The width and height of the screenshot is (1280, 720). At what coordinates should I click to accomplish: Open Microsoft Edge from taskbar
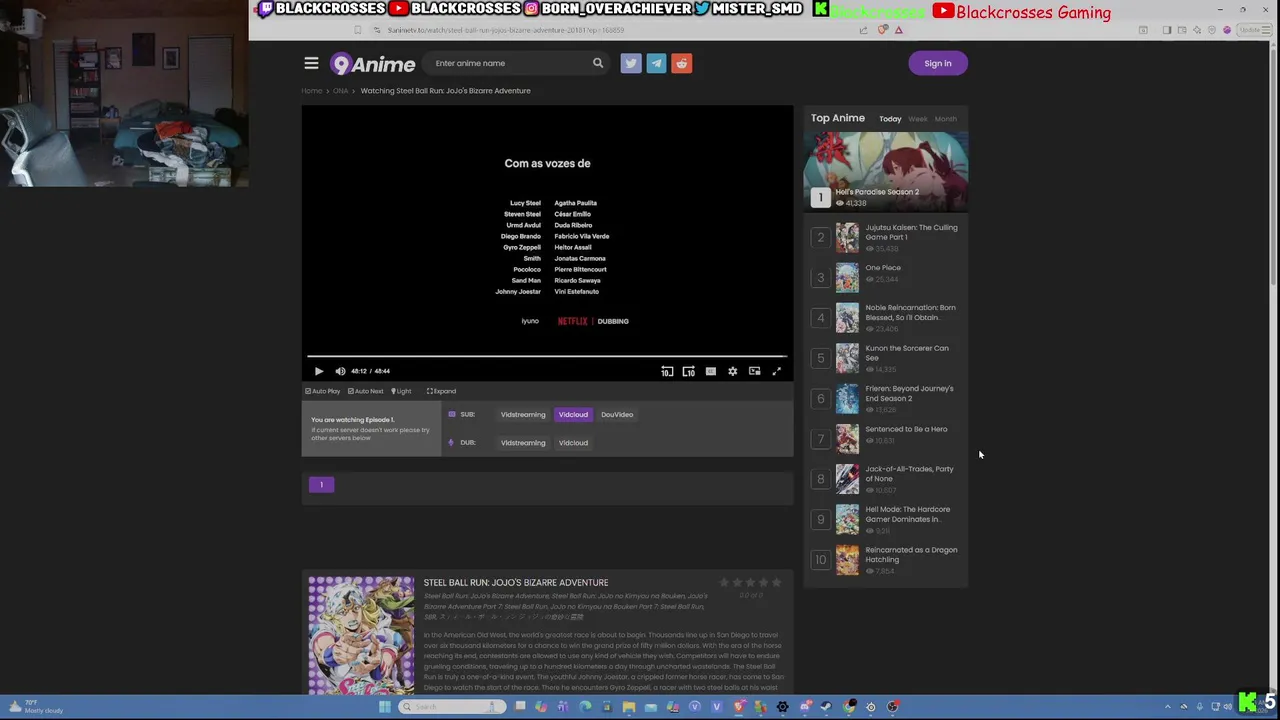pos(585,707)
